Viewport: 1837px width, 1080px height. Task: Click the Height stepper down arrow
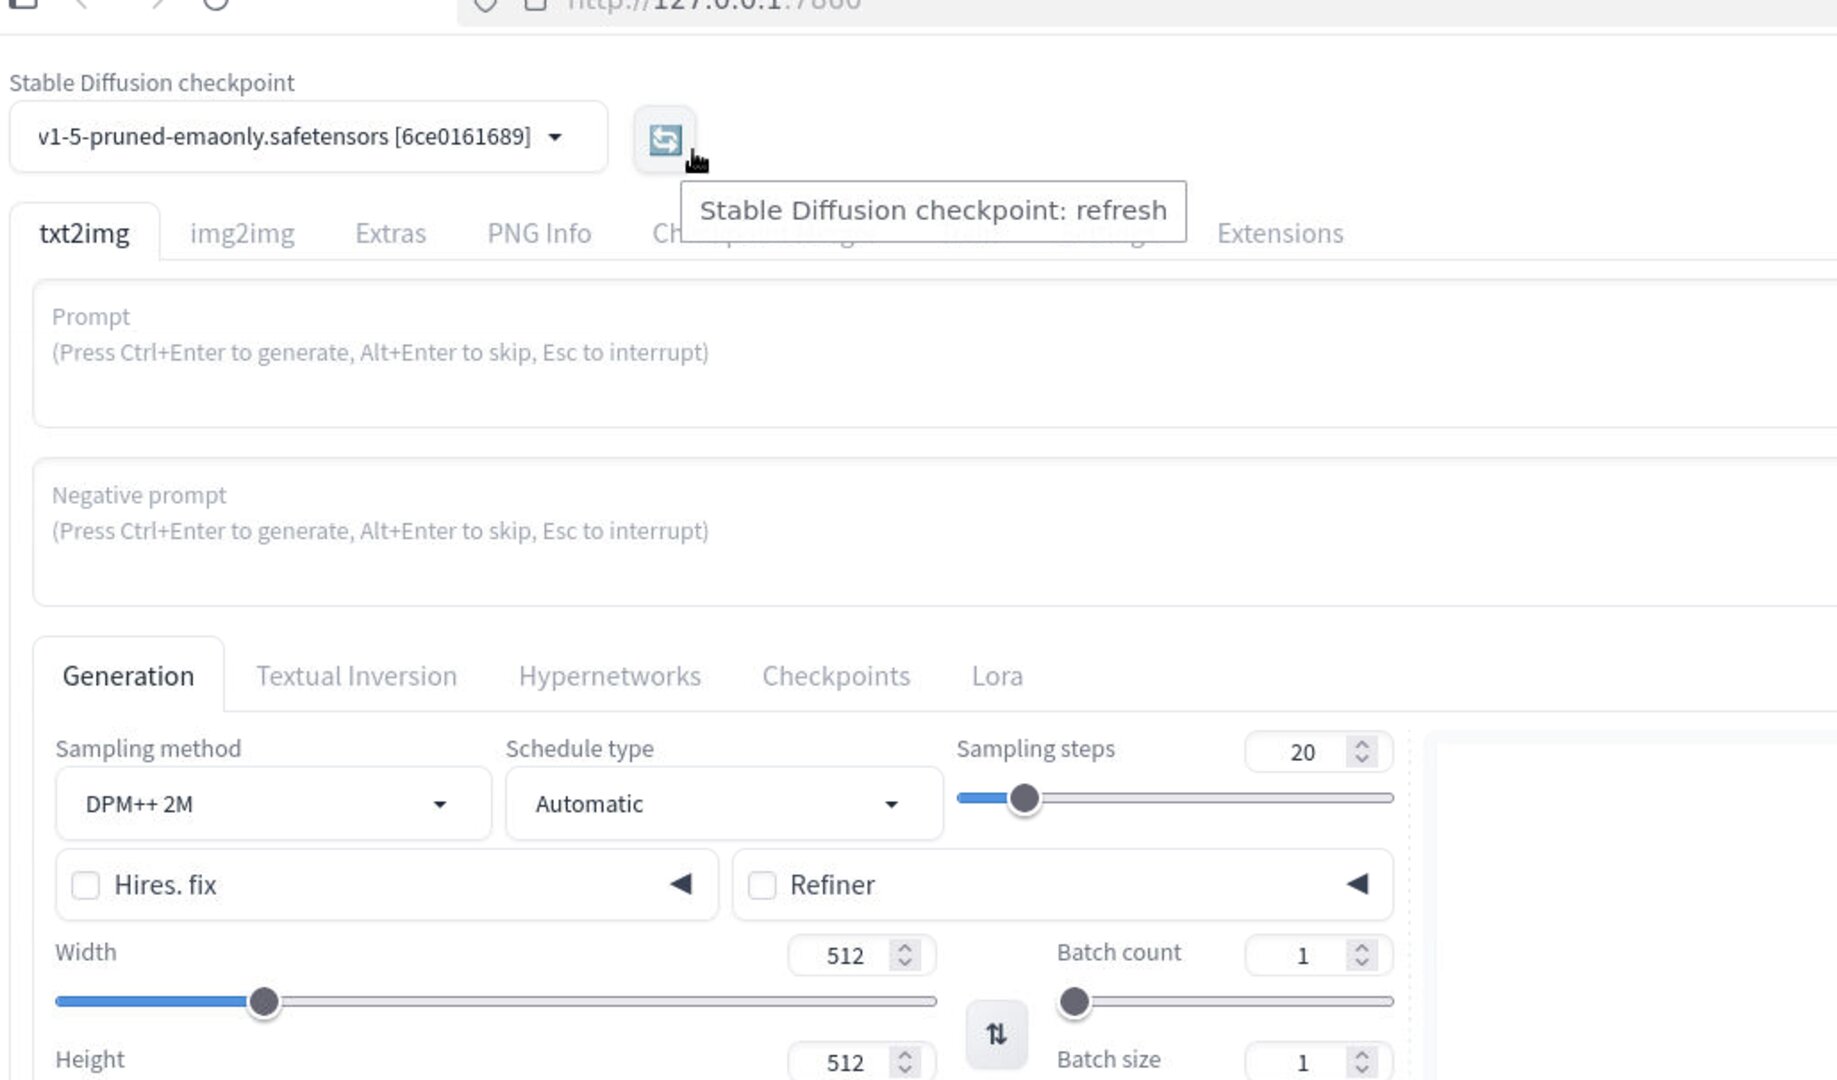tap(903, 1071)
